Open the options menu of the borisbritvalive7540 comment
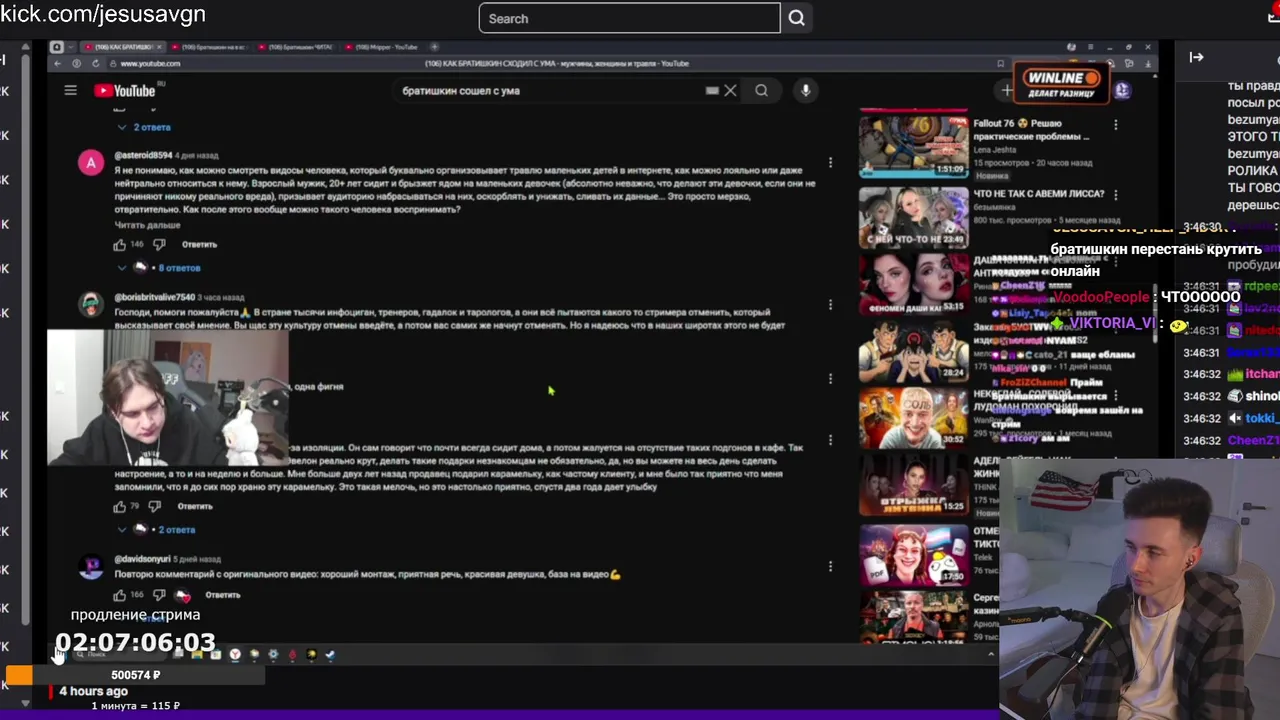This screenshot has width=1280, height=720. (x=830, y=304)
